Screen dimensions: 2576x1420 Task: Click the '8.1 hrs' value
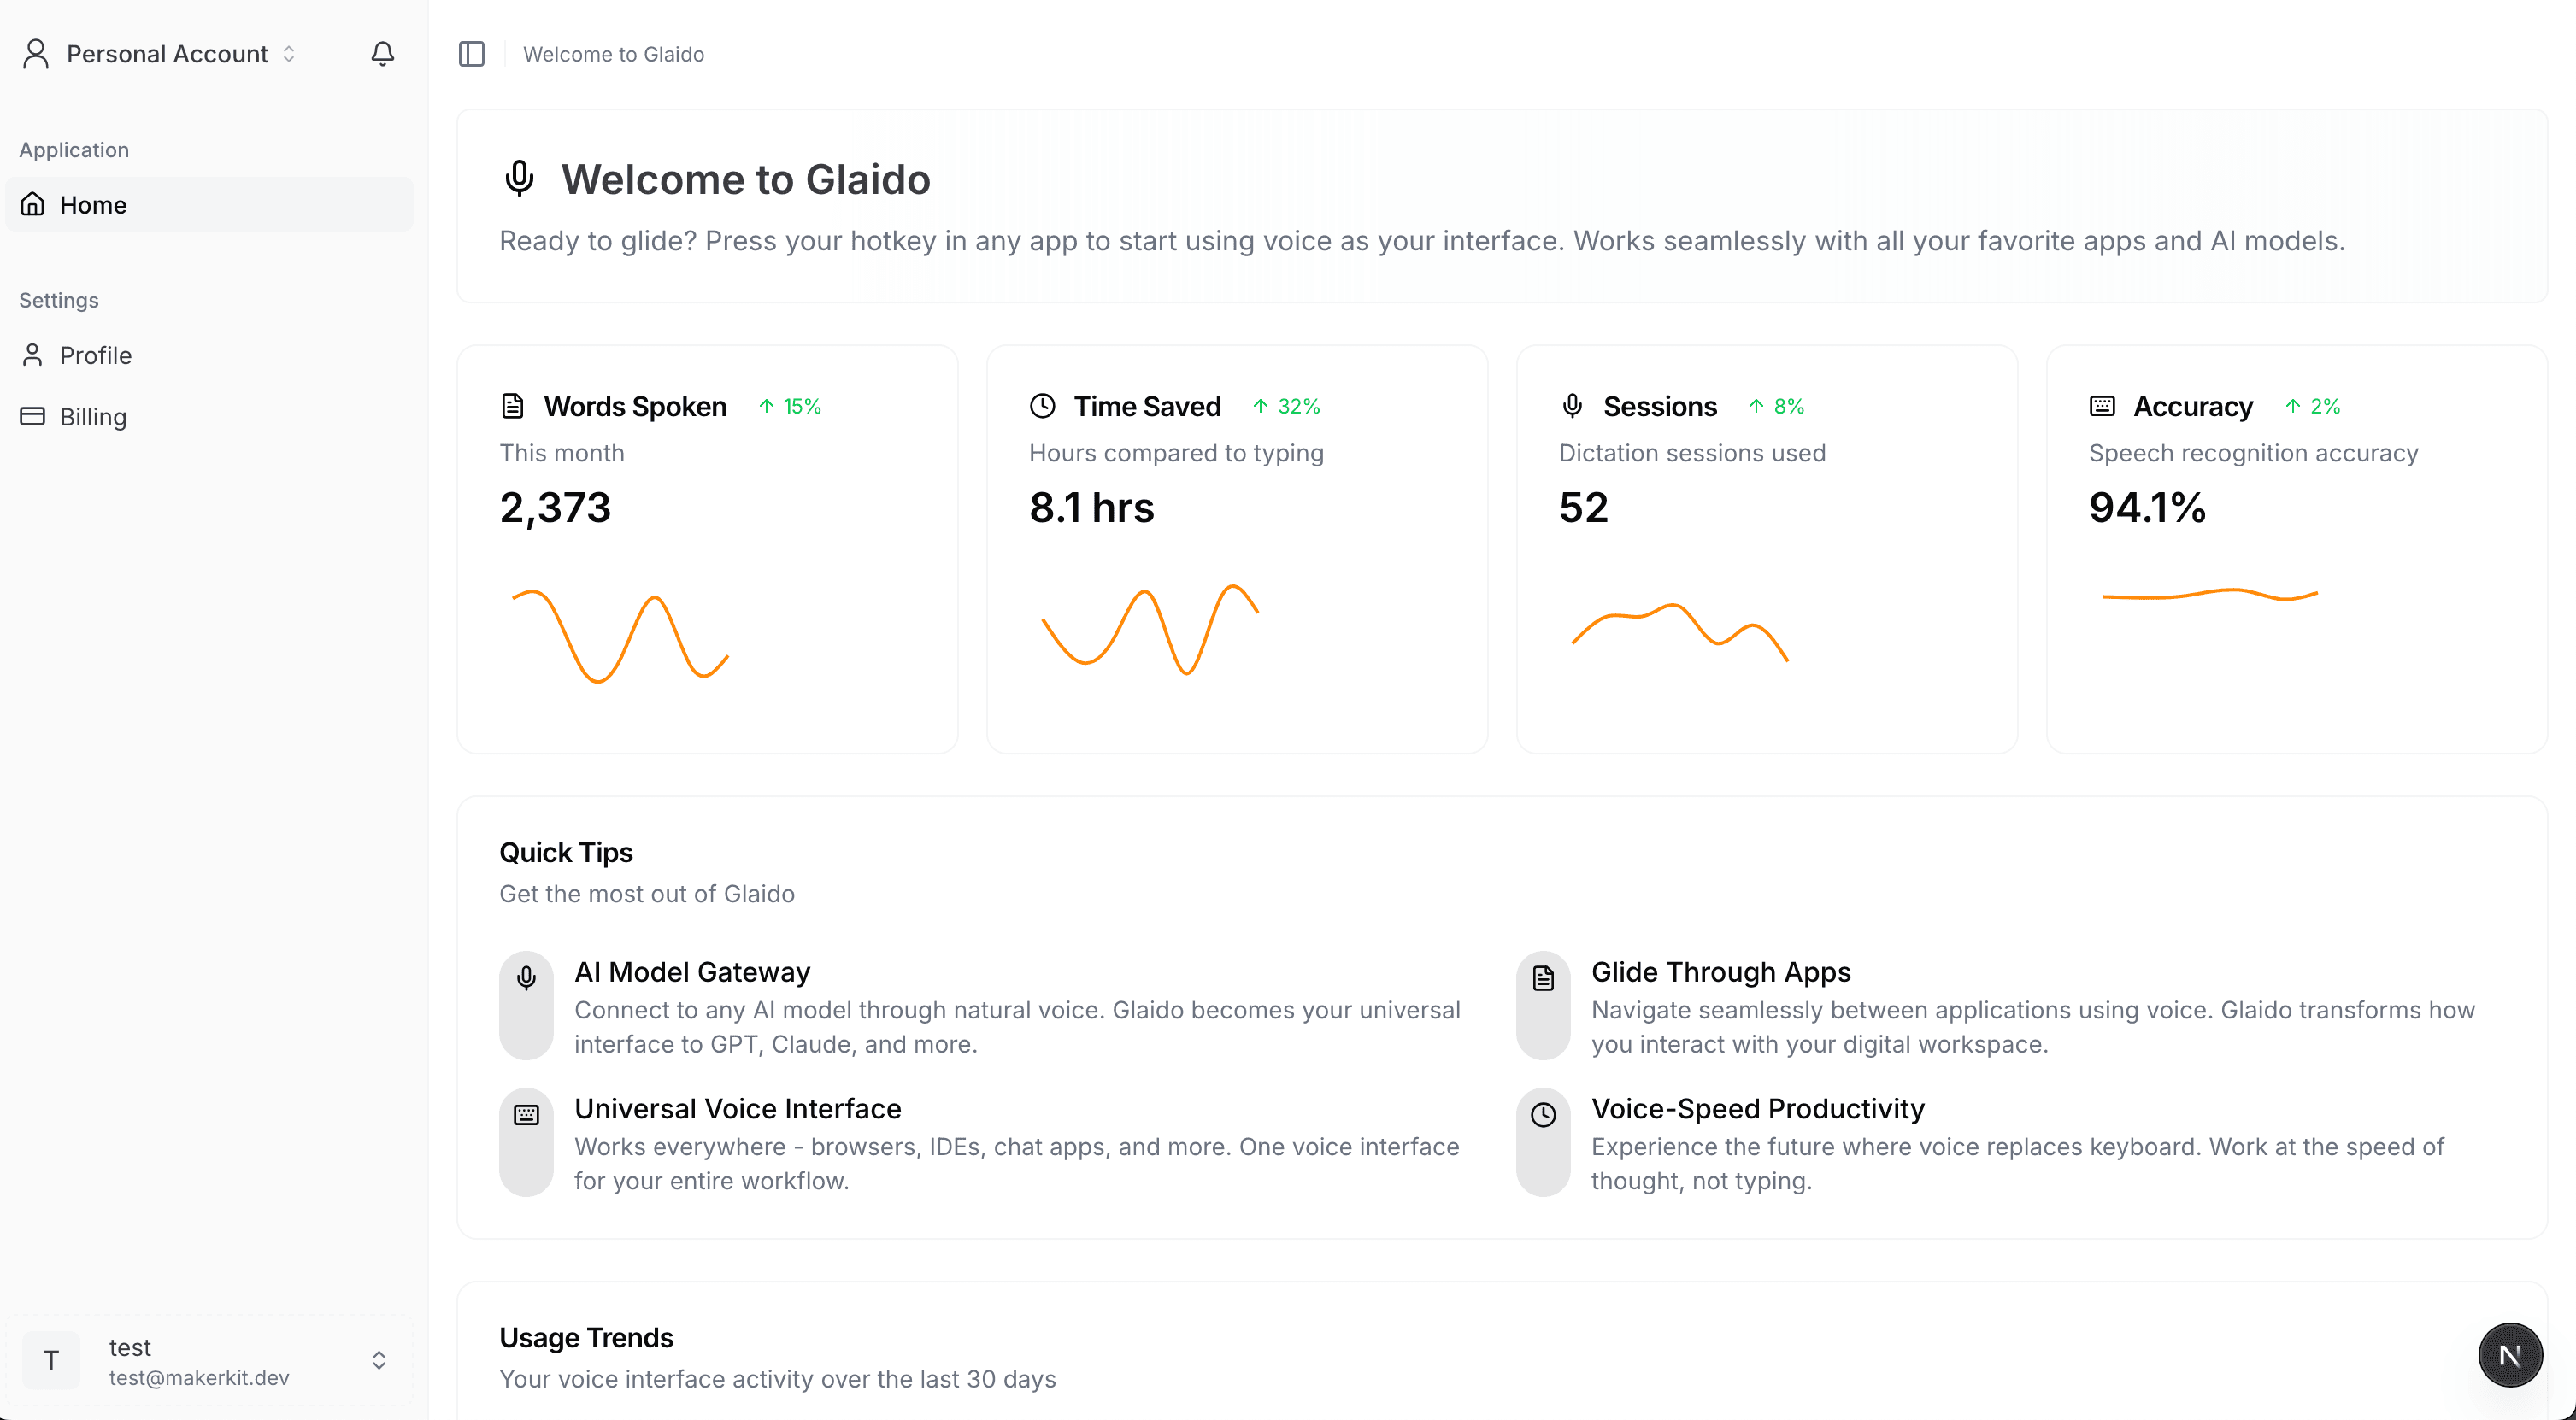[1091, 508]
